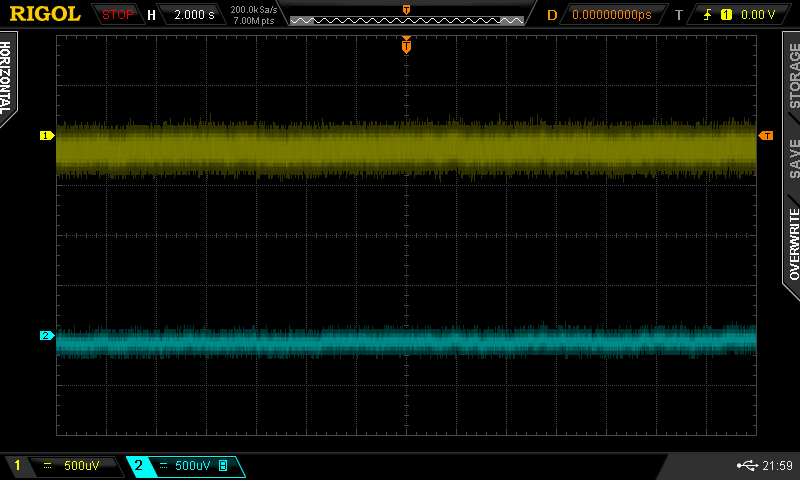Click the orange trigger level marker at right
This screenshot has width=800, height=480.
(x=766, y=135)
